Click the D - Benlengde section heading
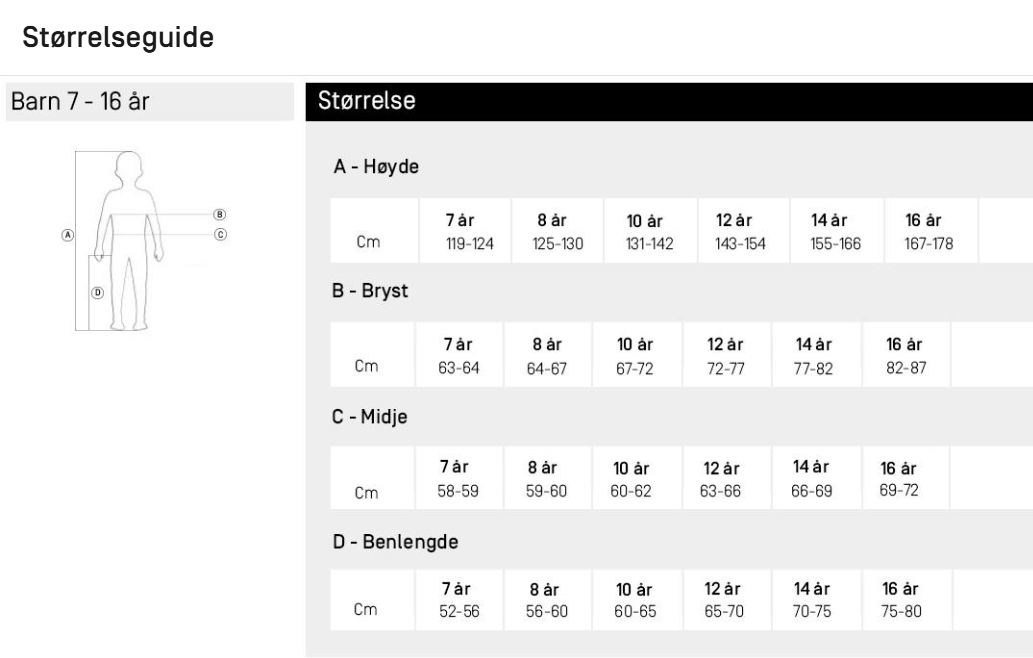 [395, 541]
